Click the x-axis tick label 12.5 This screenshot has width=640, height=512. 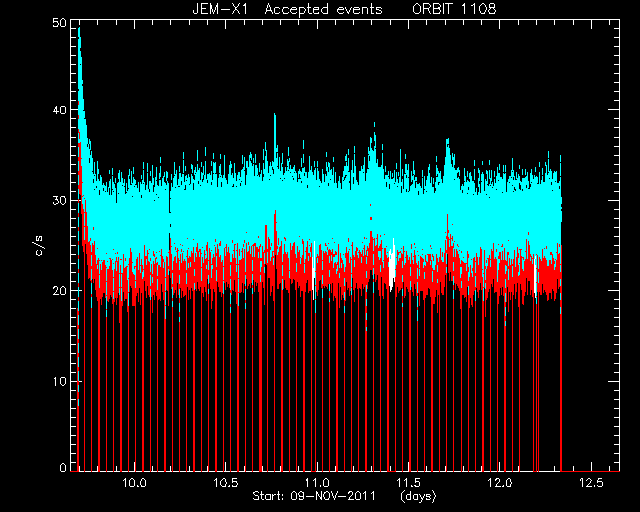[x=591, y=483]
